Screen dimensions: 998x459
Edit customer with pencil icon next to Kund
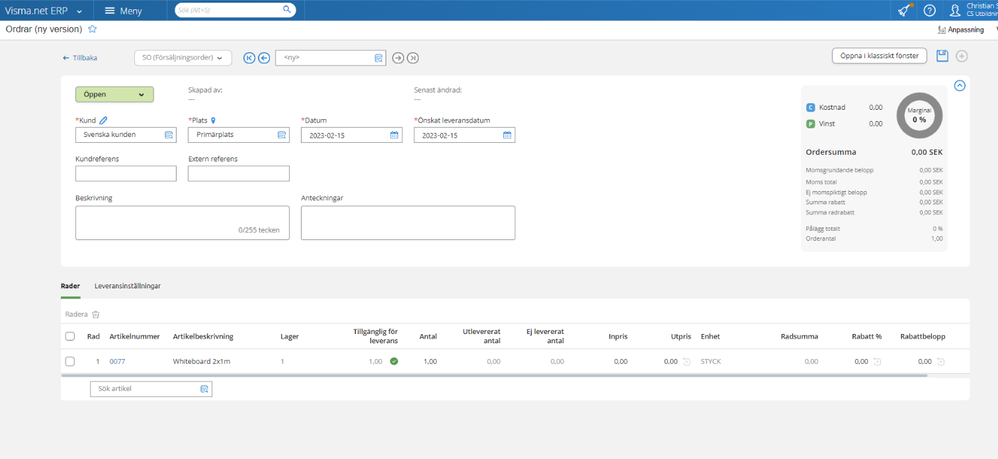tap(103, 120)
